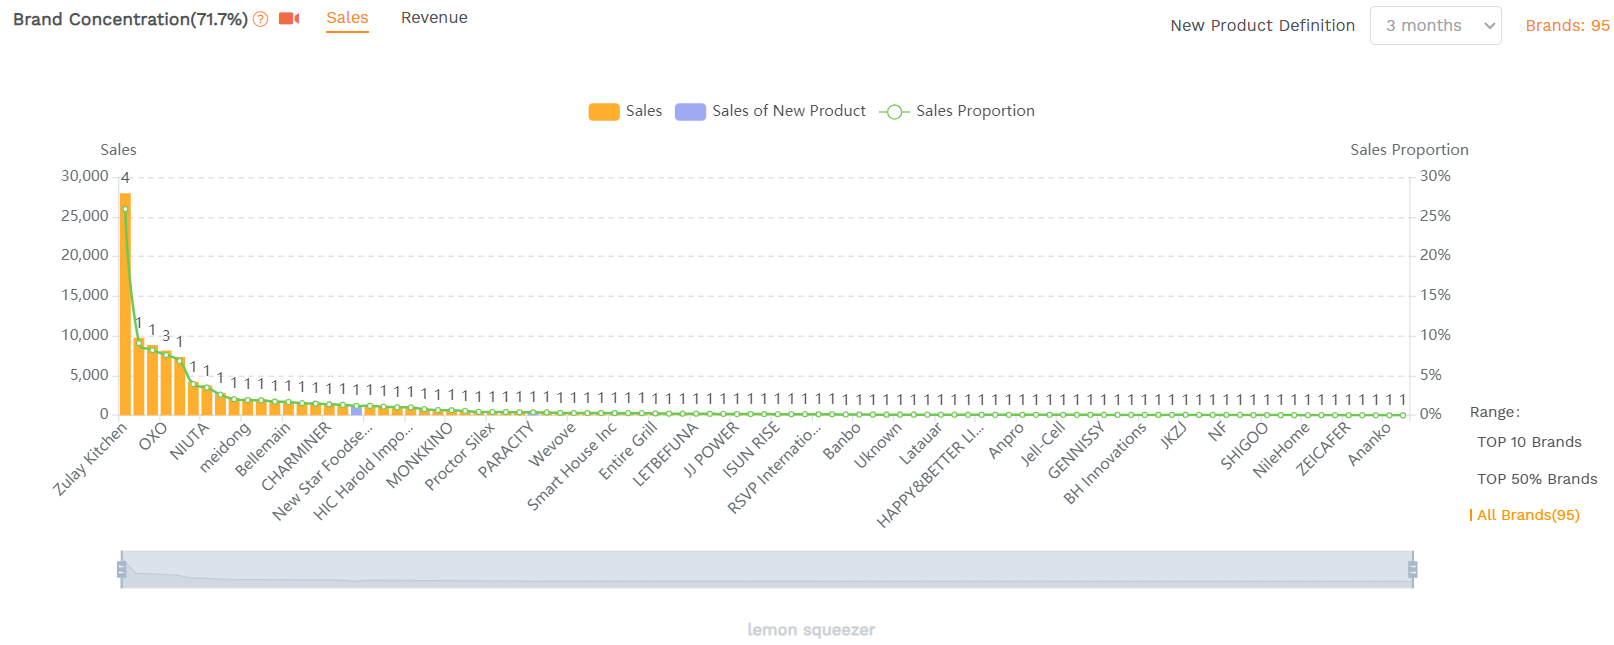Click the help question mark icon

pos(261,19)
